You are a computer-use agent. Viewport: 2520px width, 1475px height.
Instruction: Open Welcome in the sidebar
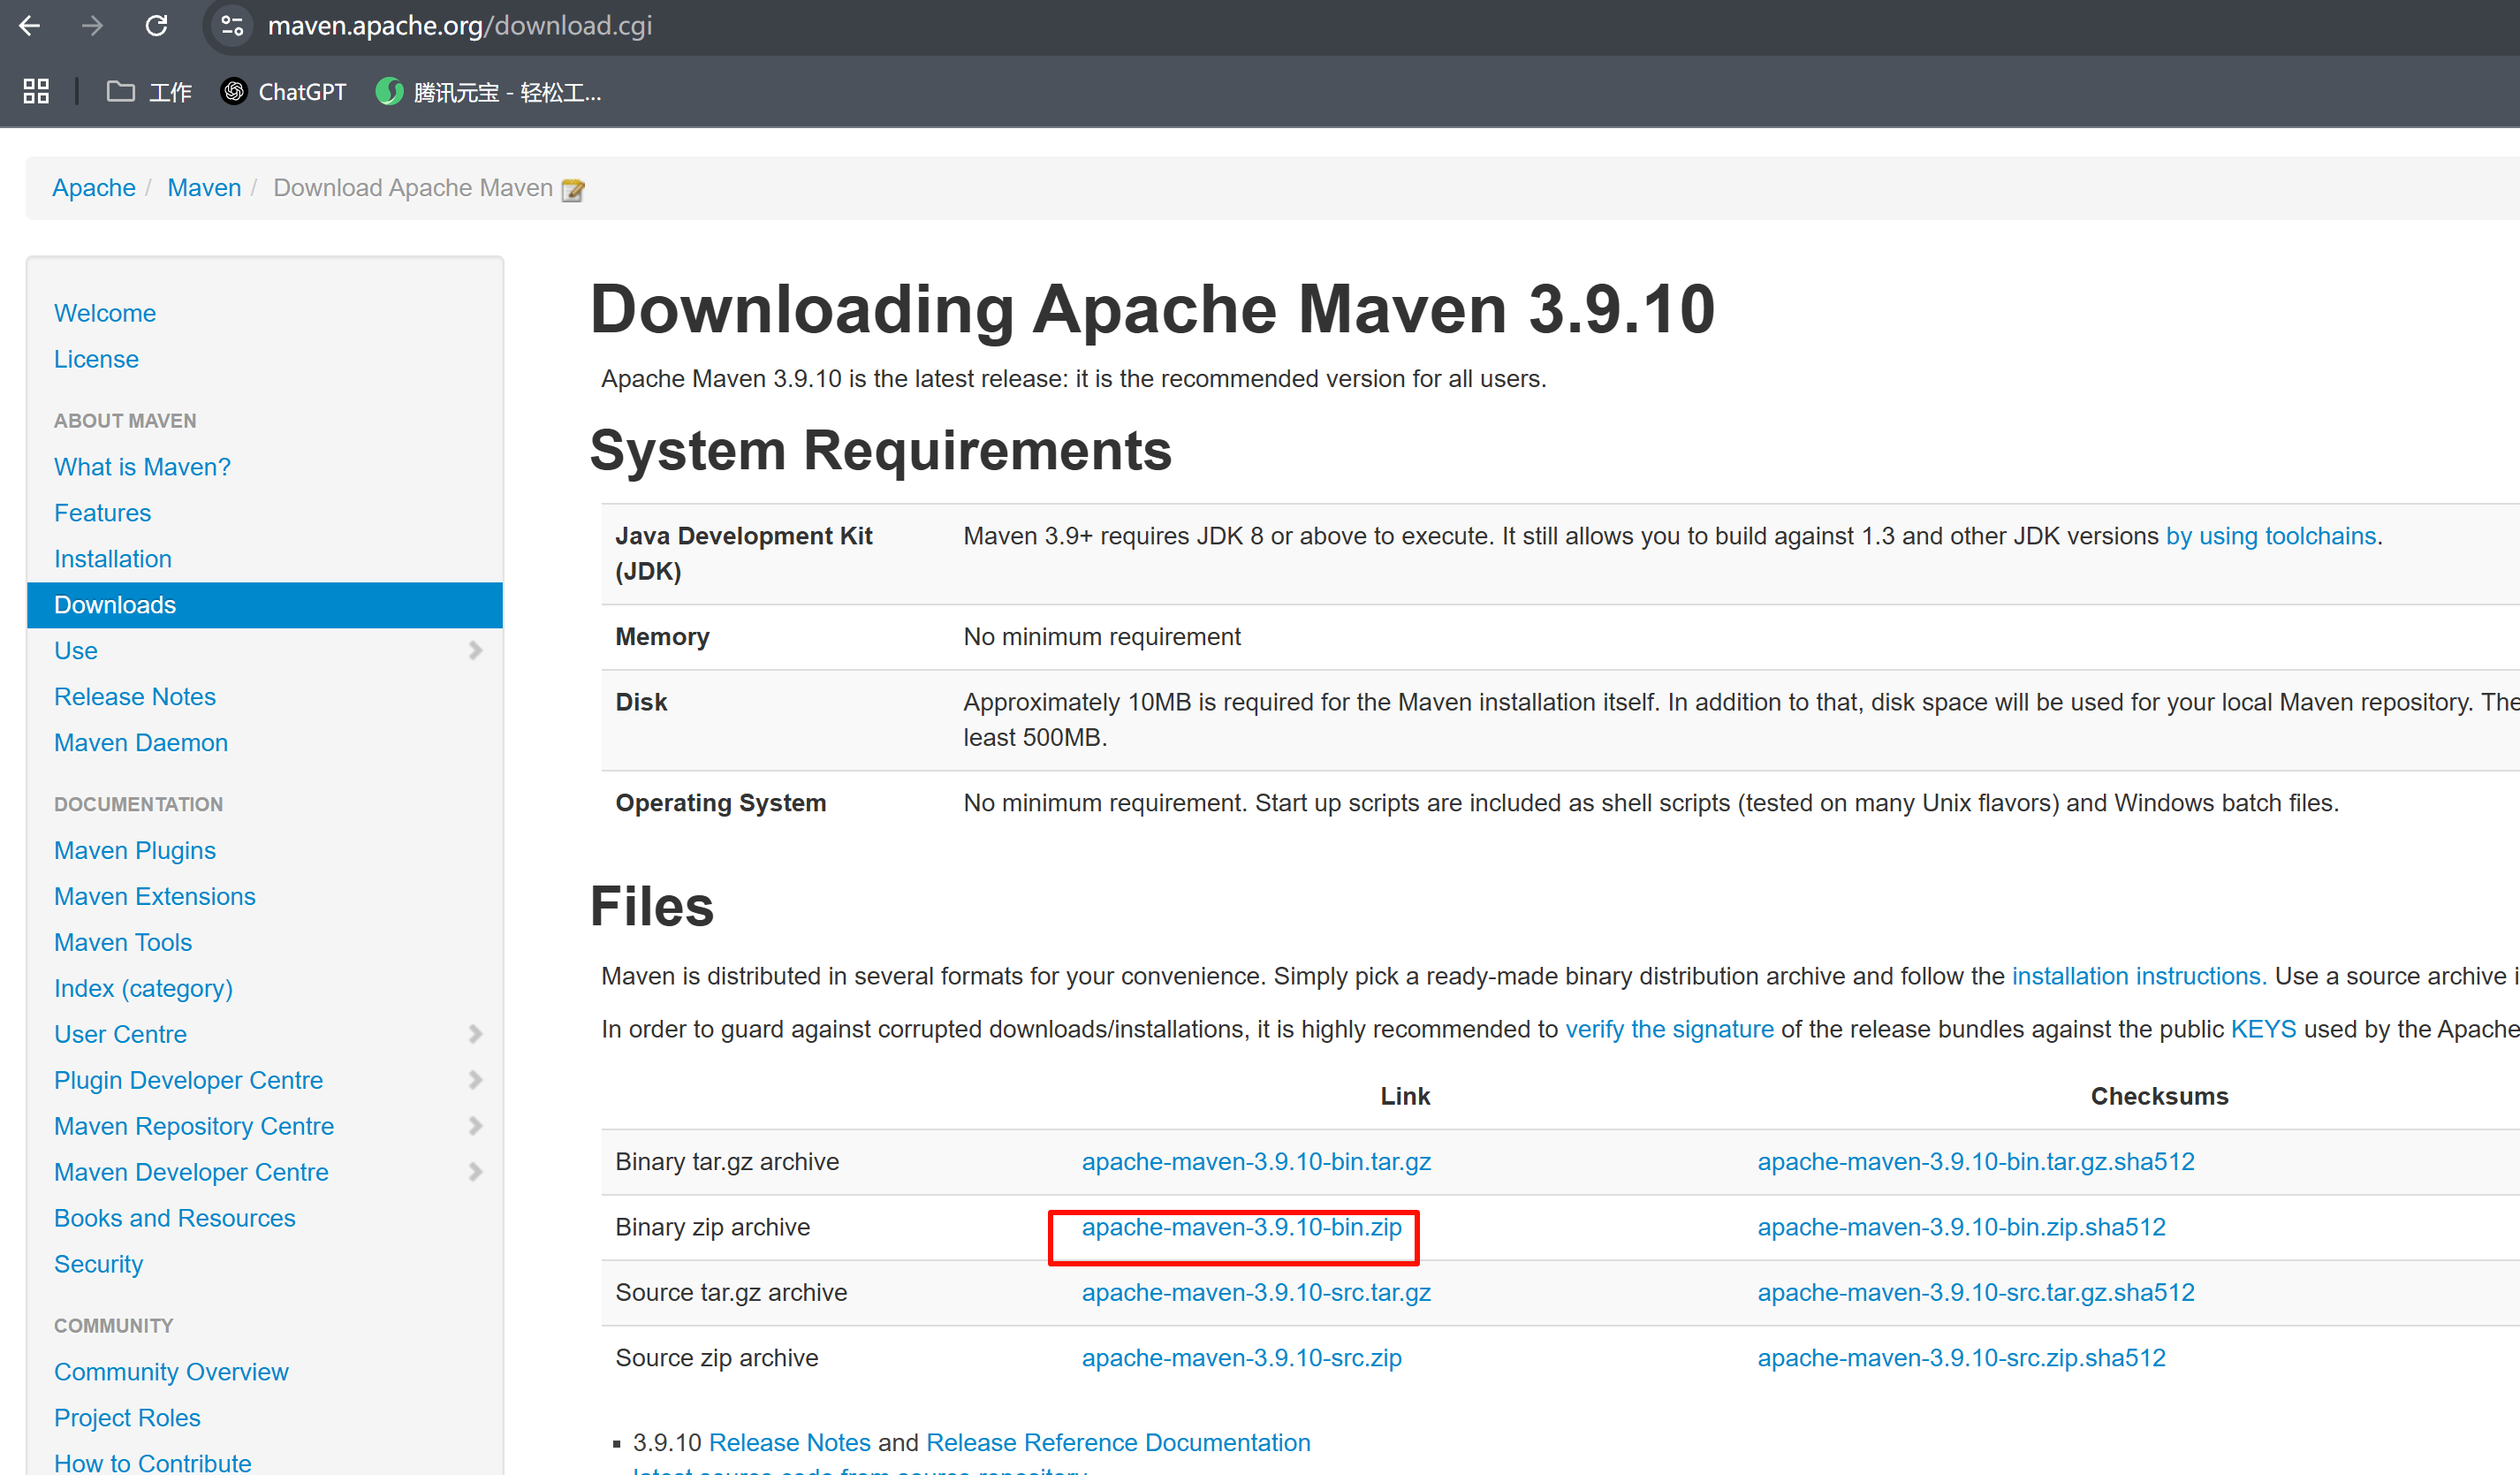tap(105, 313)
